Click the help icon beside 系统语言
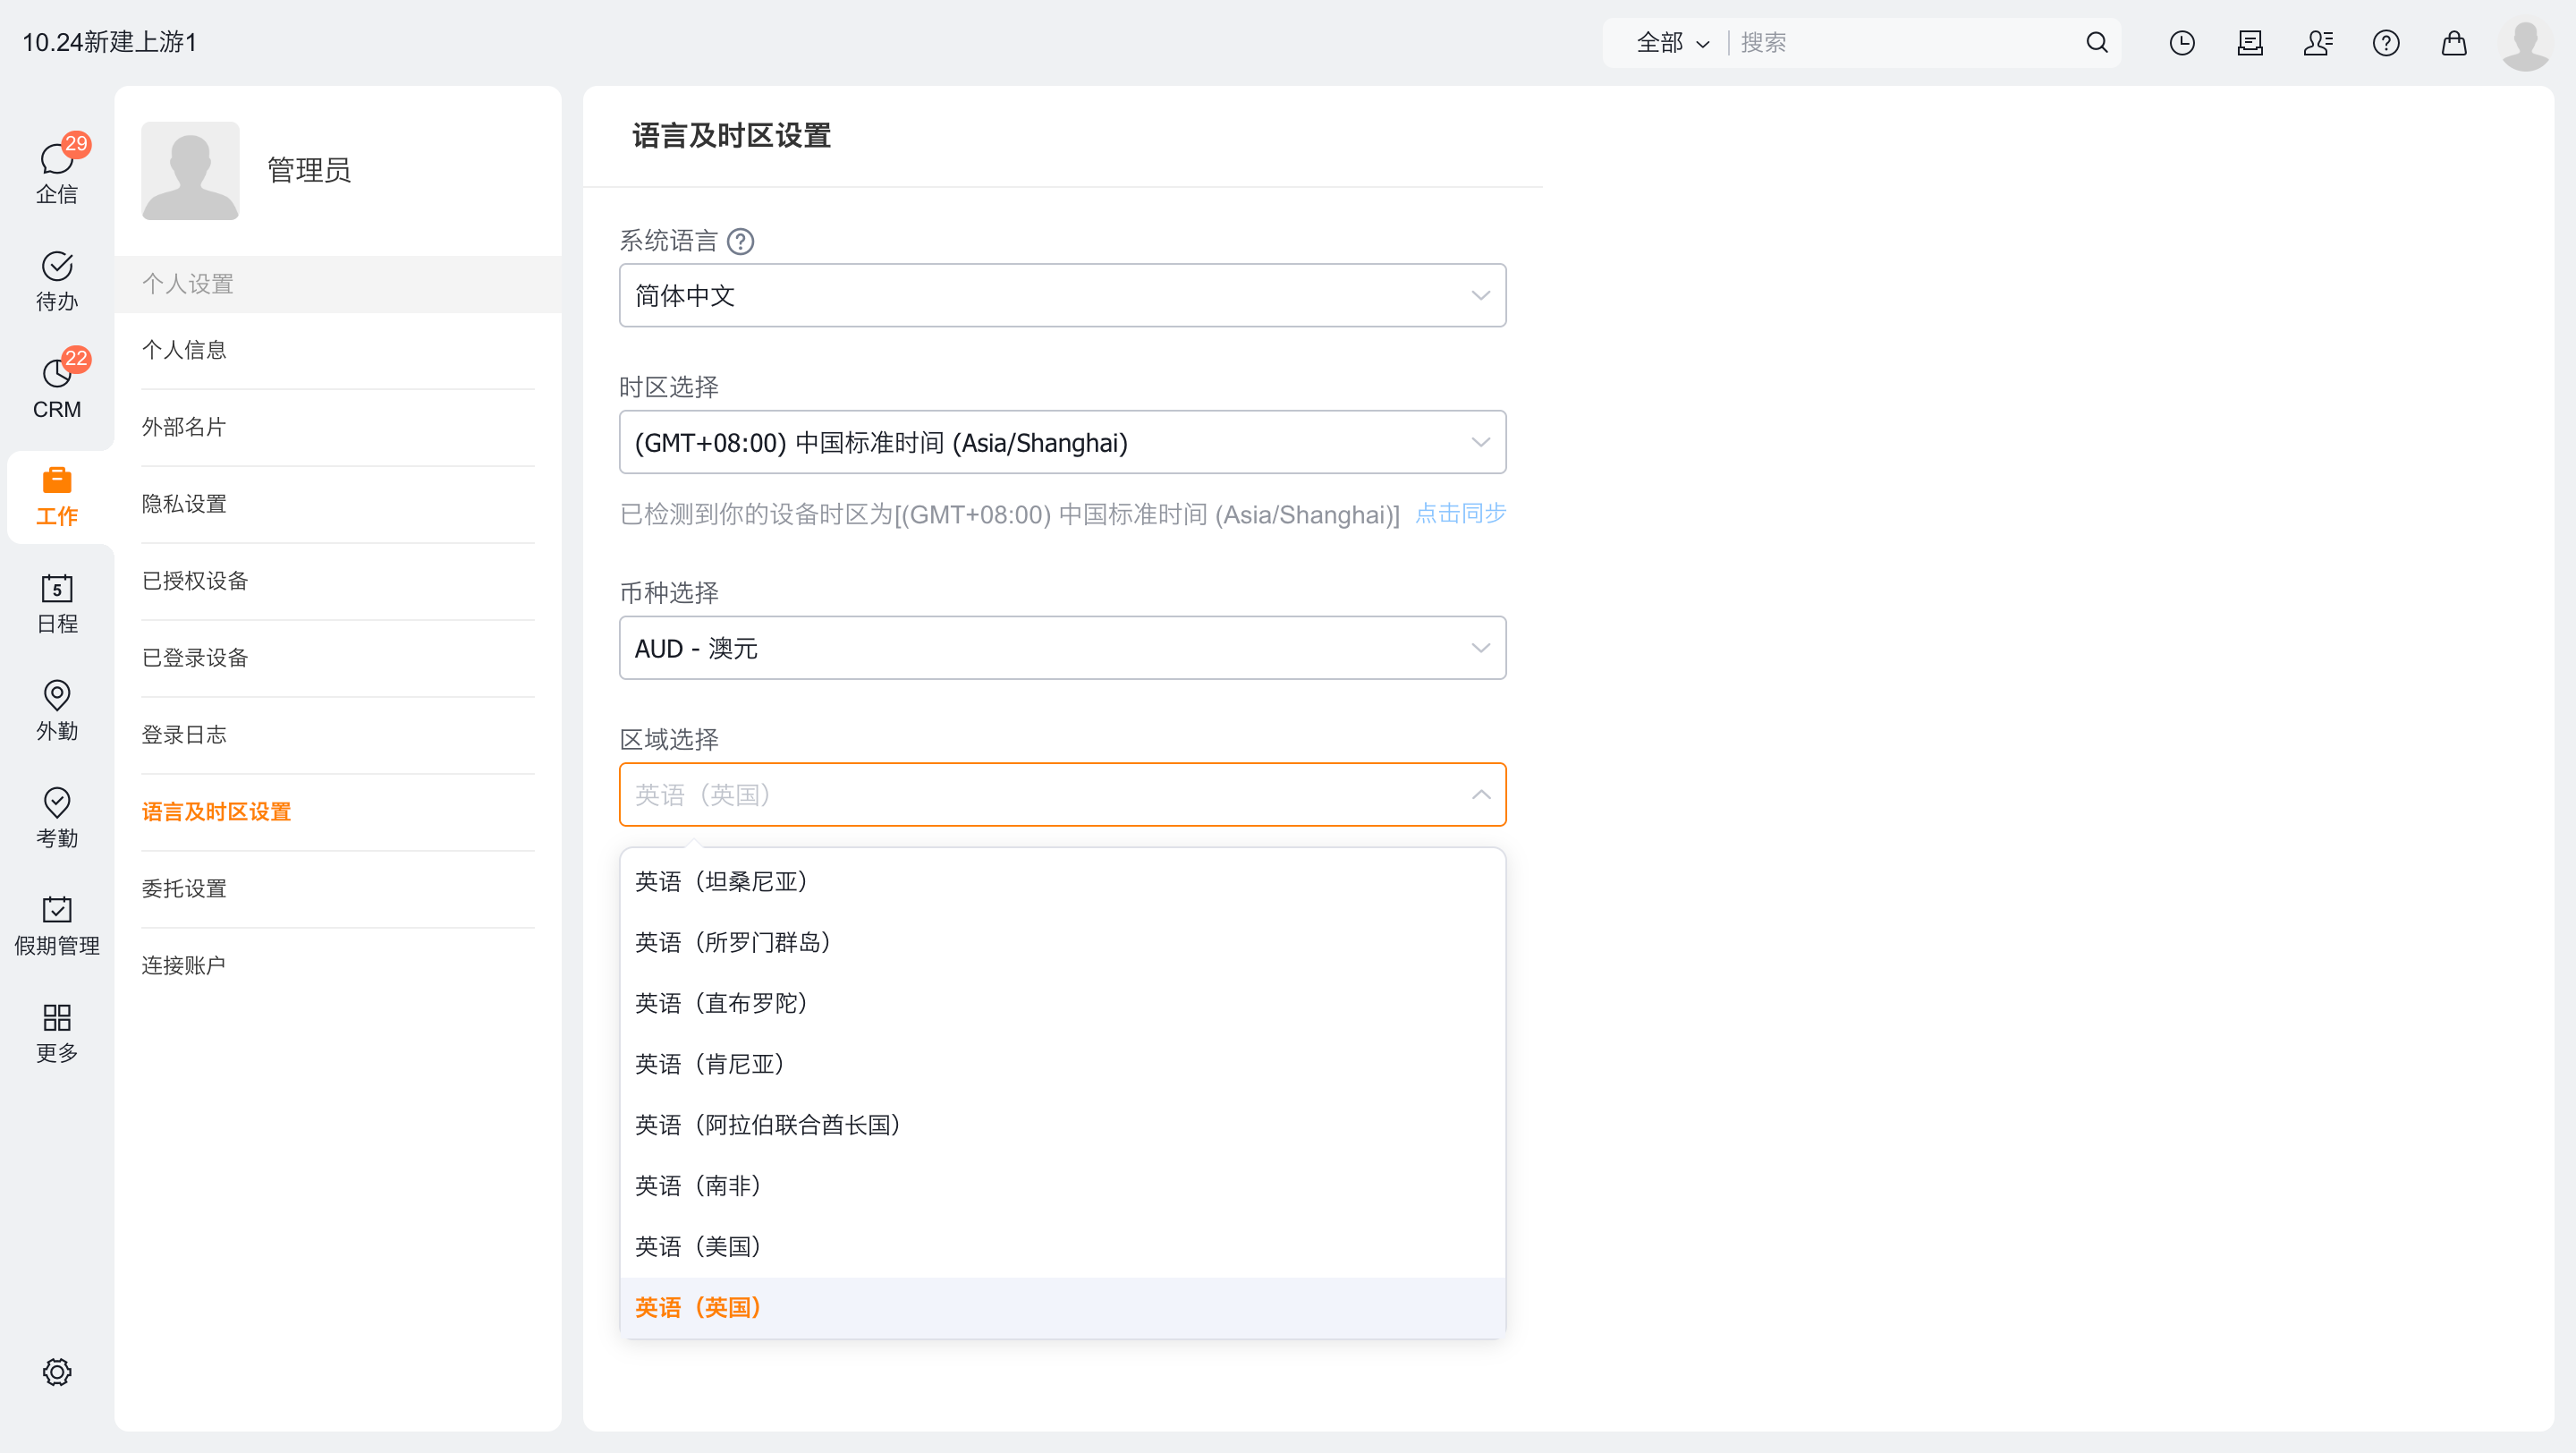 pos(740,241)
